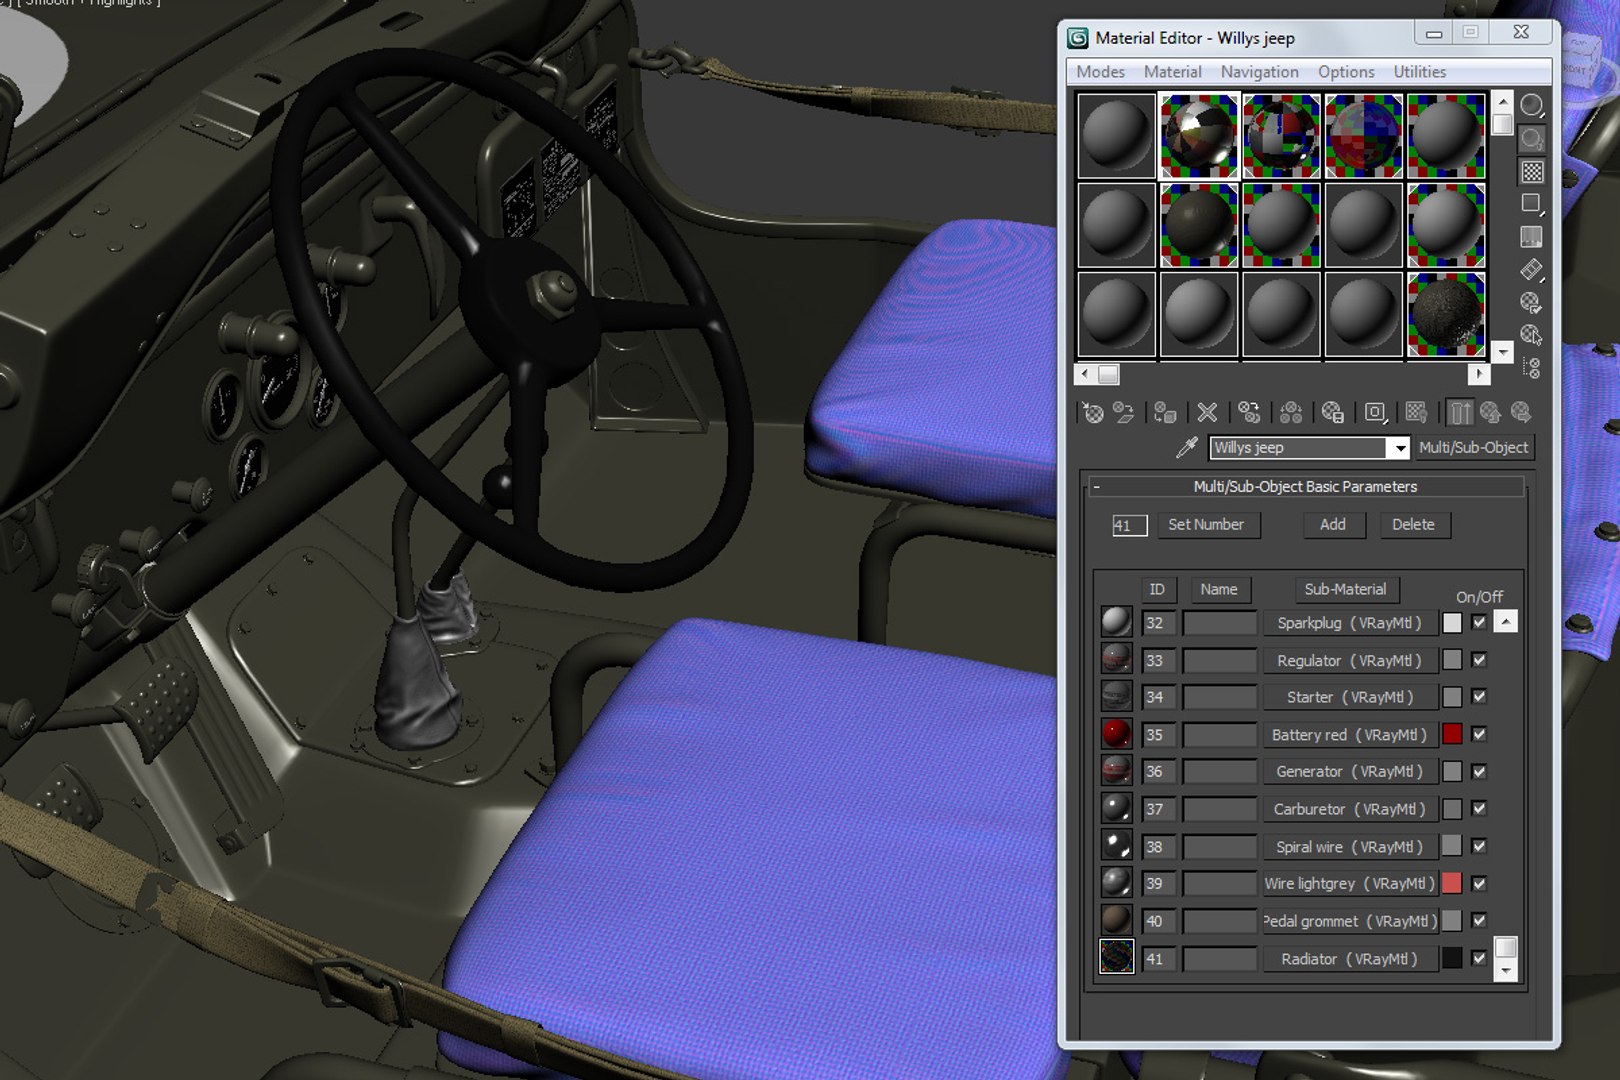
Task: Click Put Material to Scene icon
Action: click(1124, 412)
